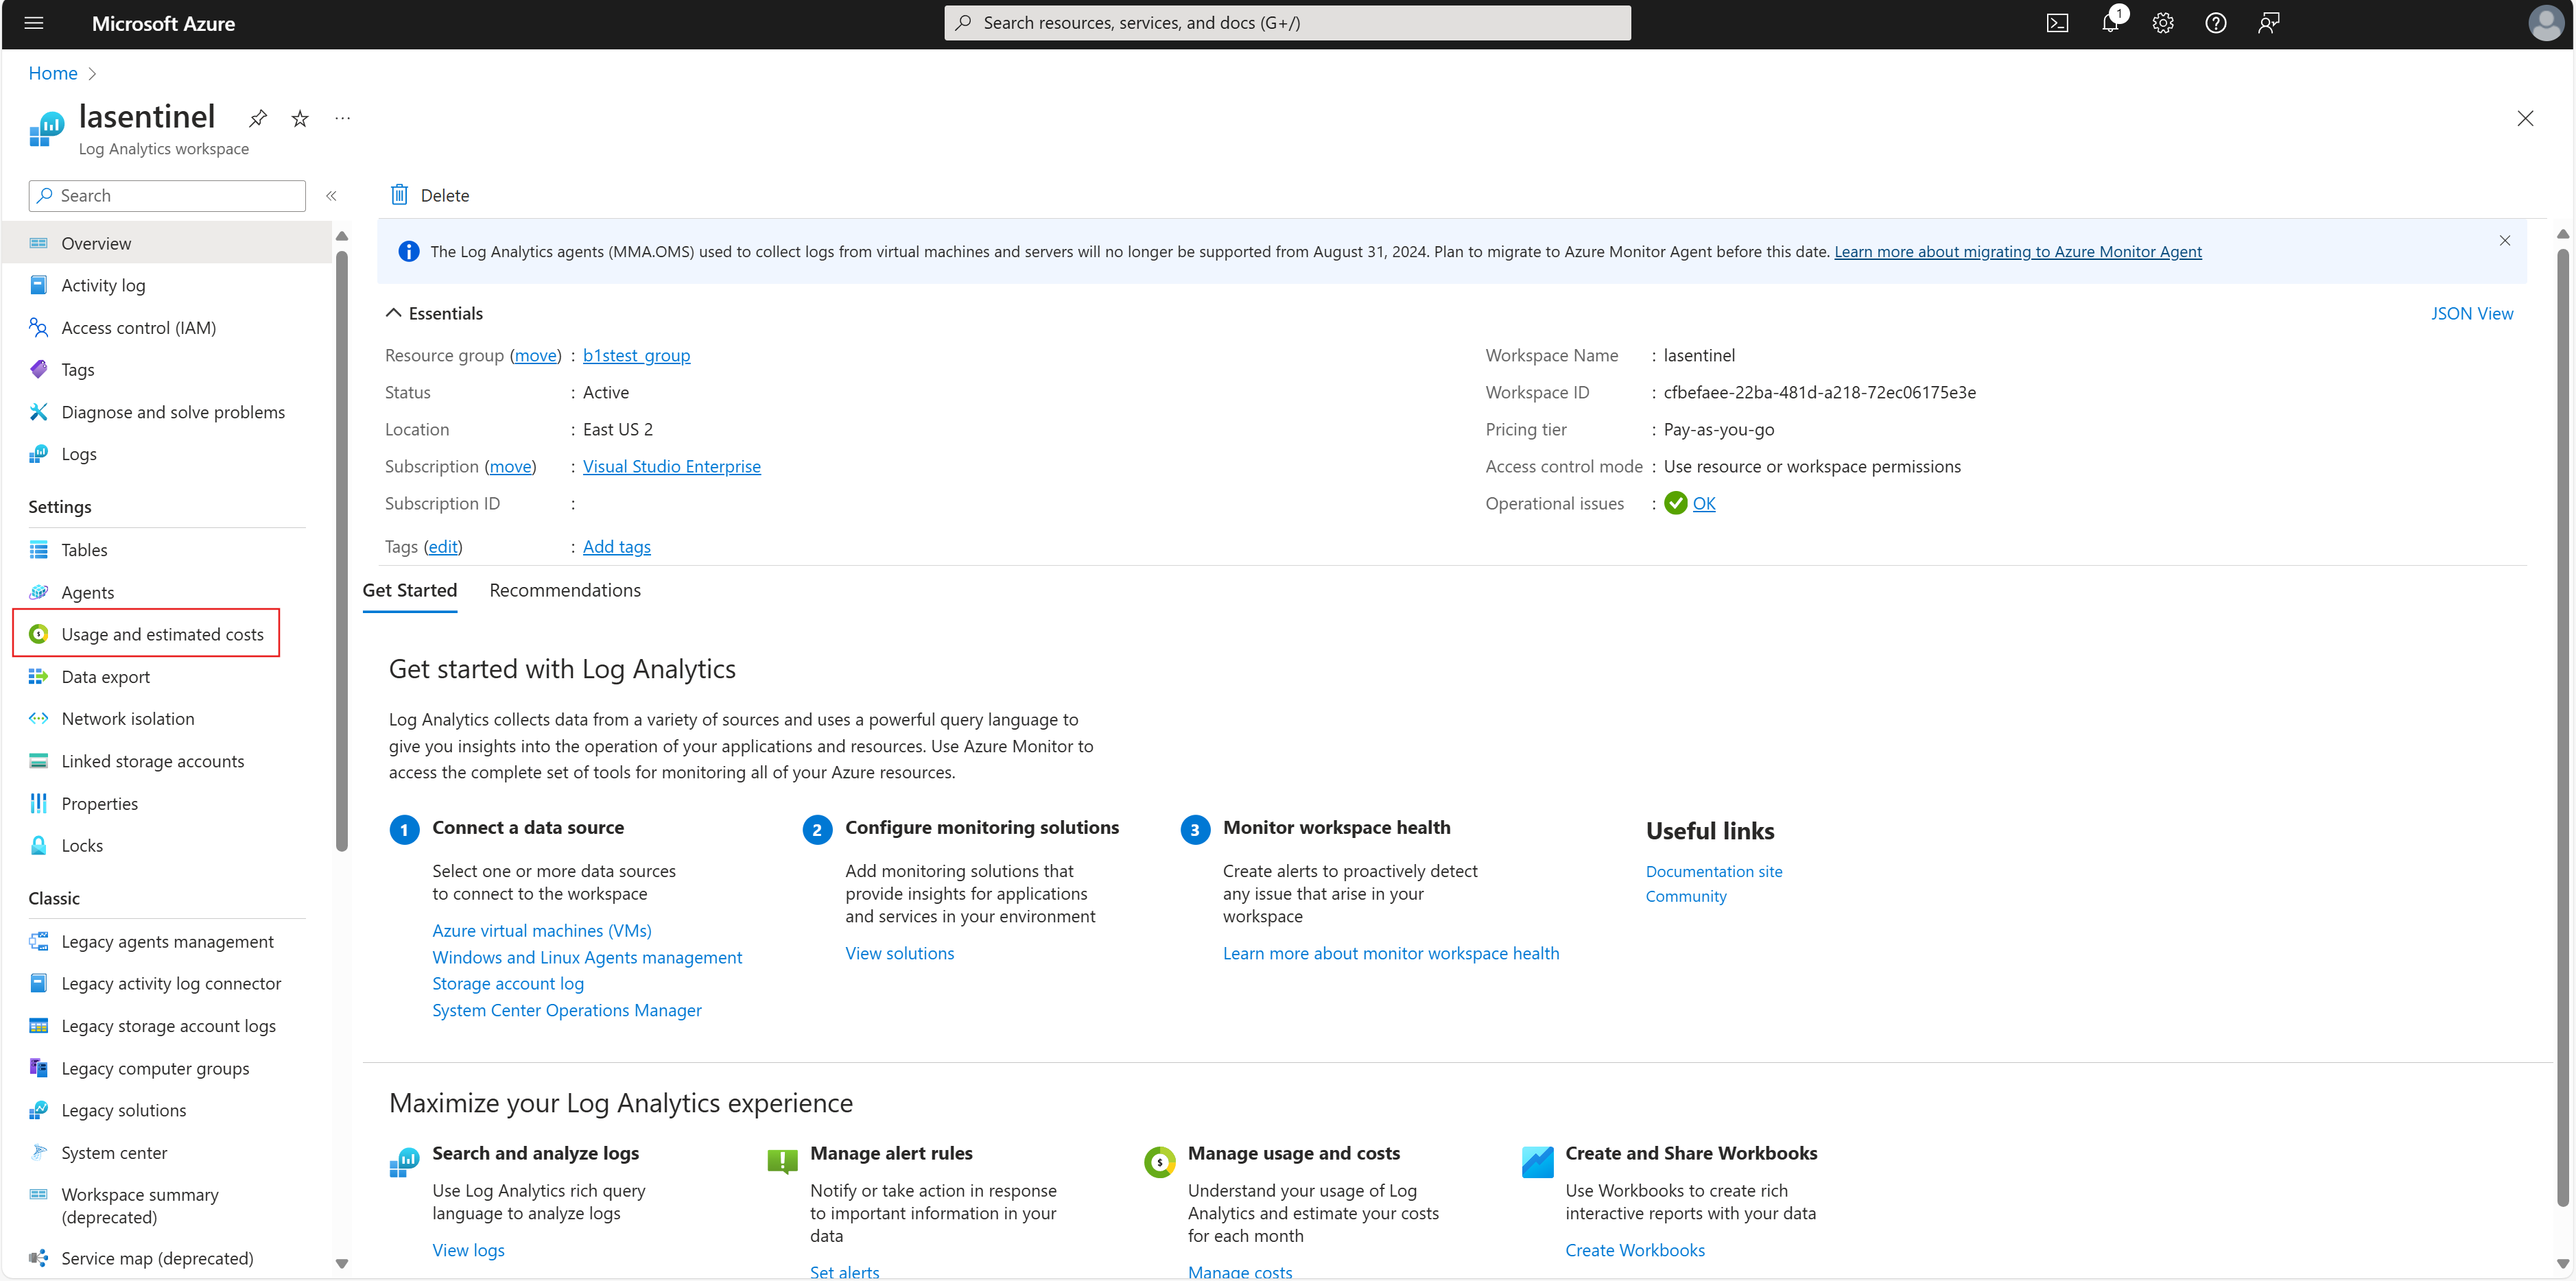Open Linked storage accounts
Screen dimensions: 2576x1281
tap(152, 762)
